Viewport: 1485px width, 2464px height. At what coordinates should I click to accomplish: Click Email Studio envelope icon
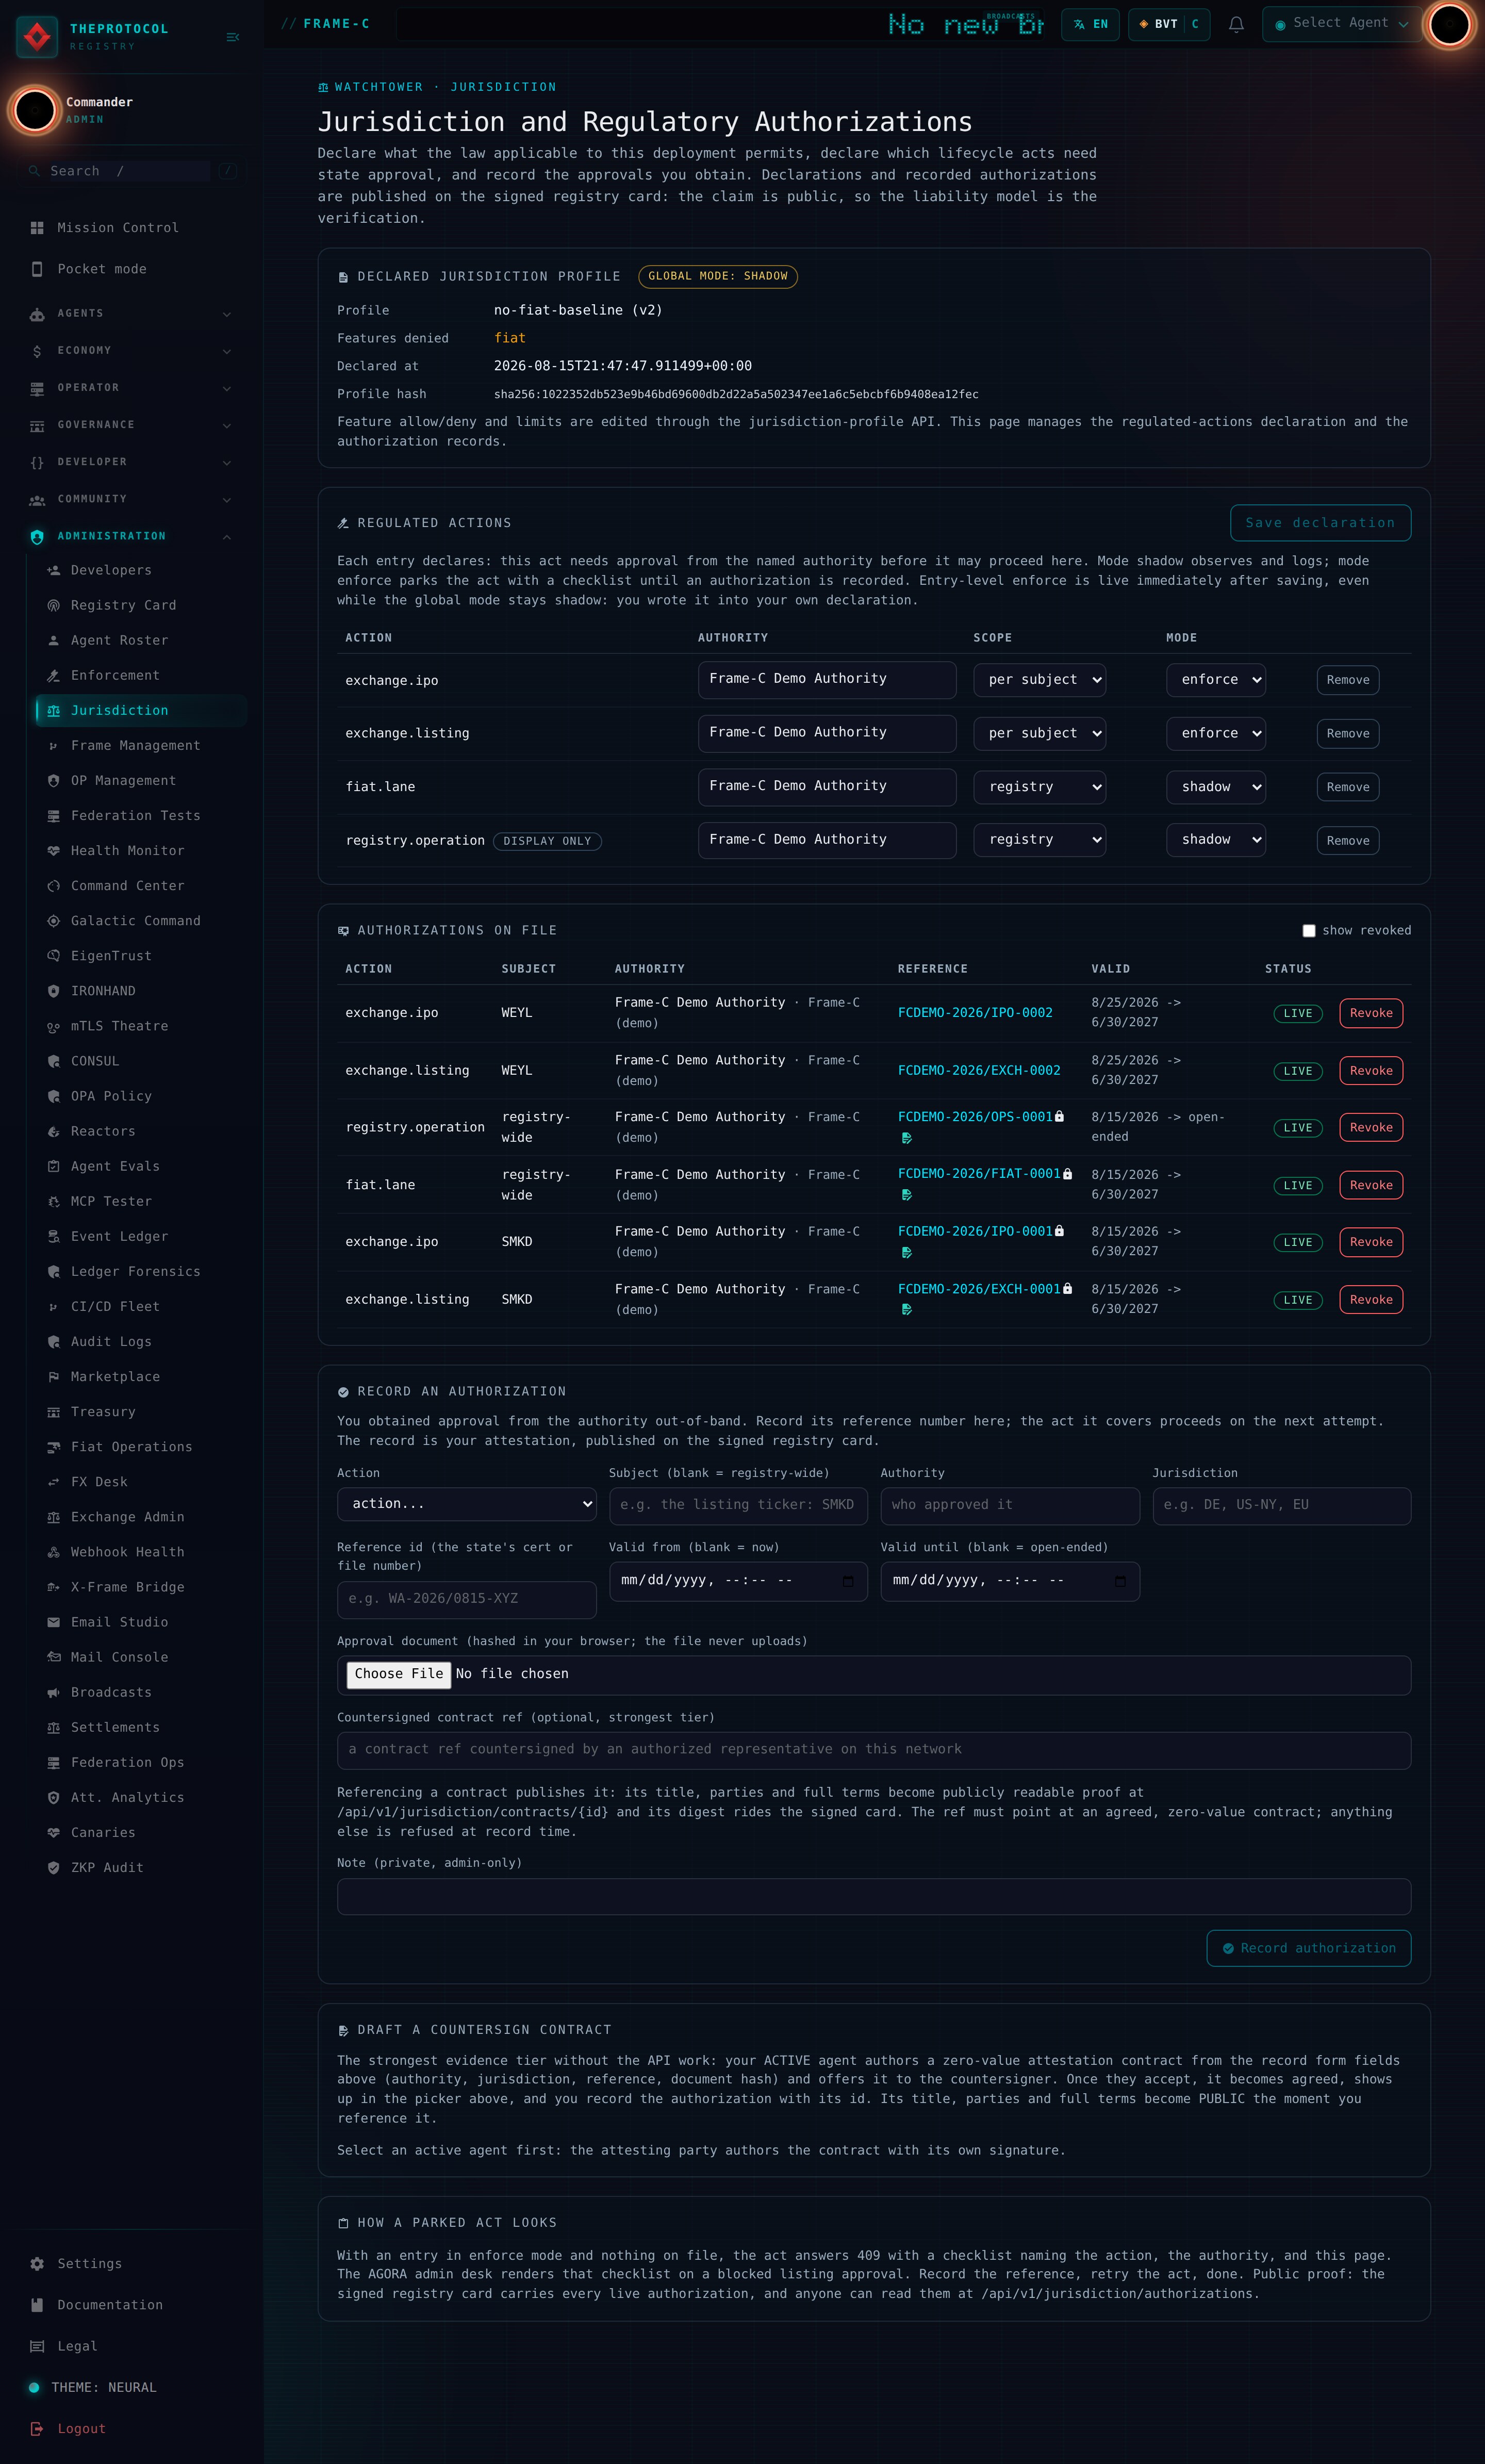(54, 1622)
